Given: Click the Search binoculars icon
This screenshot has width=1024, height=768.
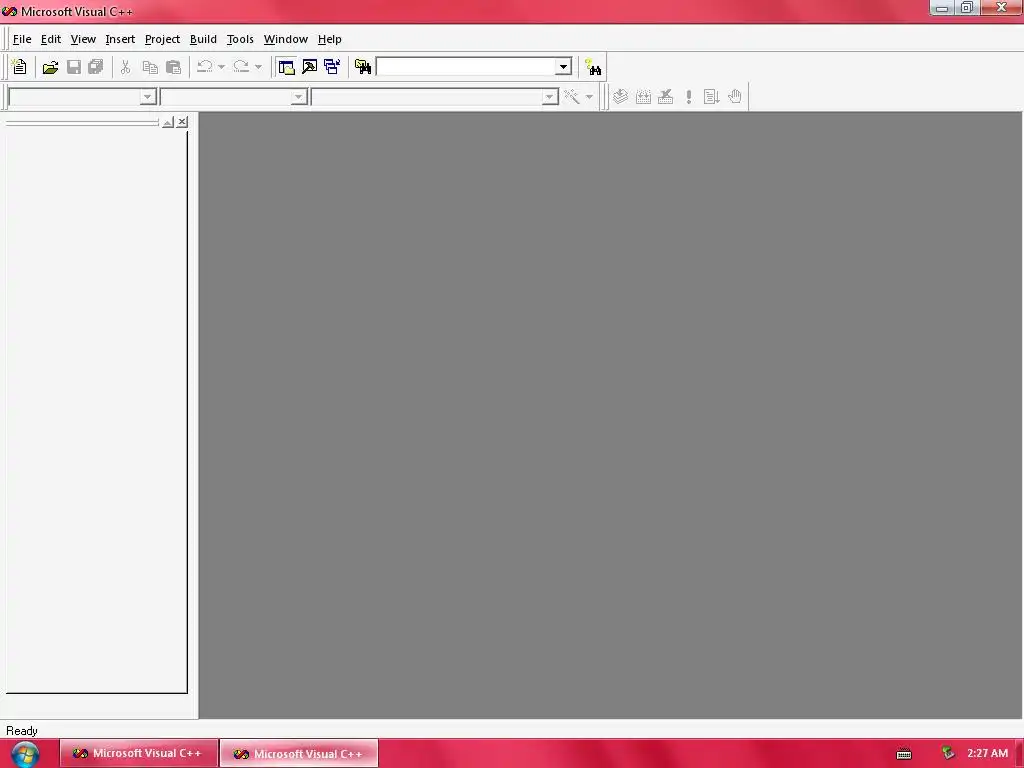Looking at the screenshot, I should tap(593, 67).
